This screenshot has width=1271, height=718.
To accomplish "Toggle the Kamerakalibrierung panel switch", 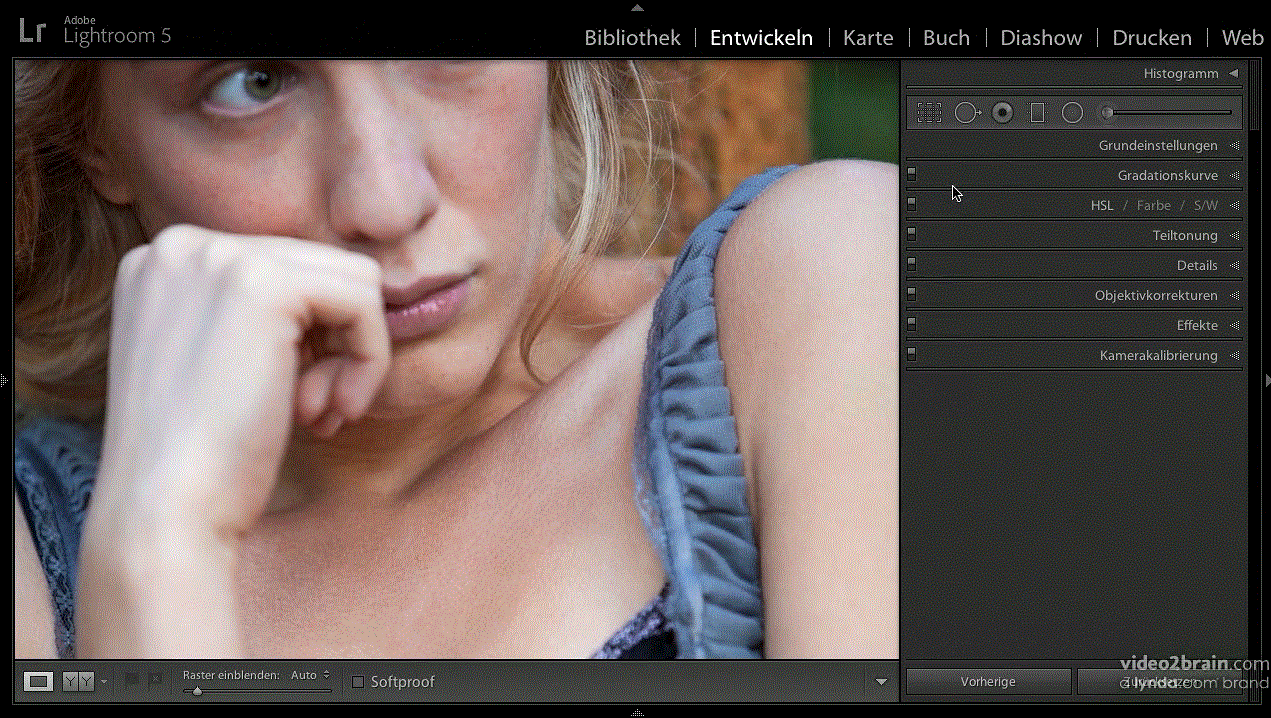I will (x=912, y=353).
